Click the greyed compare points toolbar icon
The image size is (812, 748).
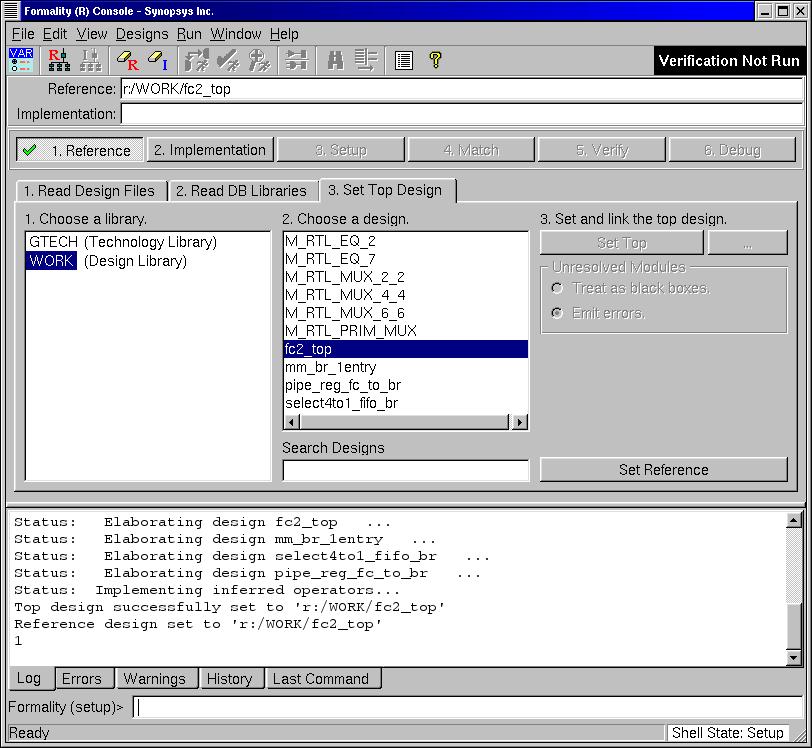(297, 60)
